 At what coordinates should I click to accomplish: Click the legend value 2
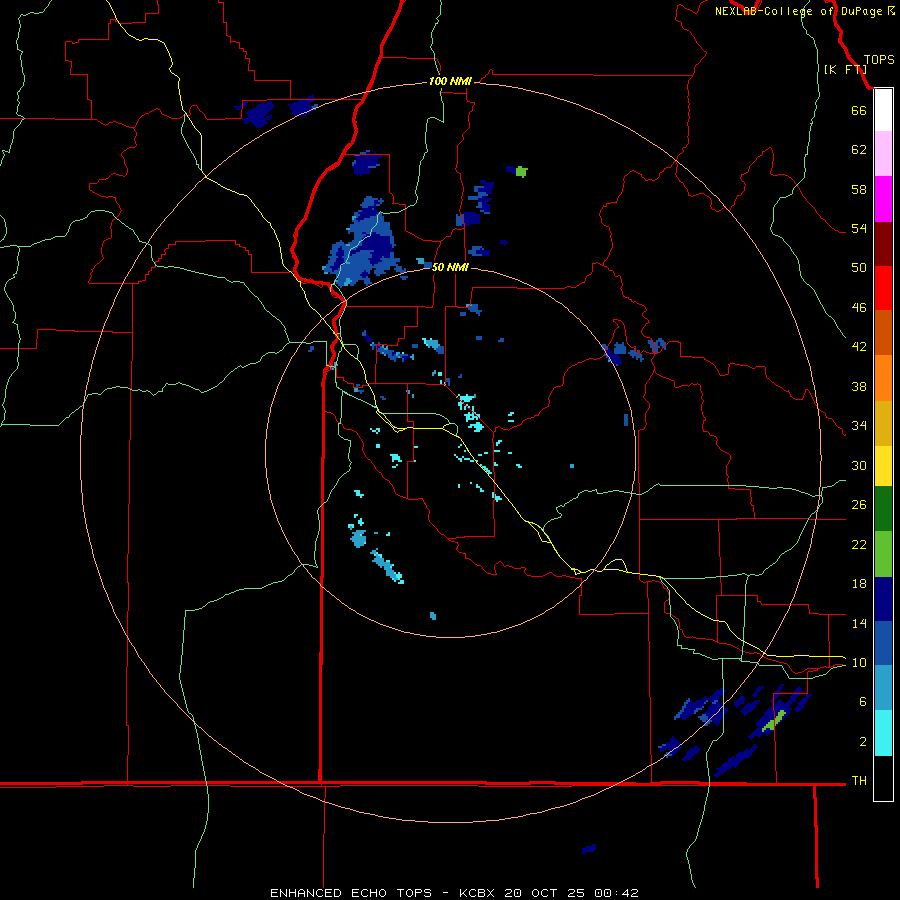863,742
